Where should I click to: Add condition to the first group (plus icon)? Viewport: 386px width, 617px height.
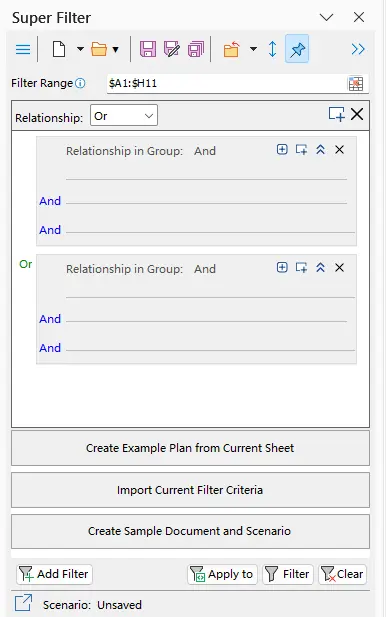click(282, 150)
